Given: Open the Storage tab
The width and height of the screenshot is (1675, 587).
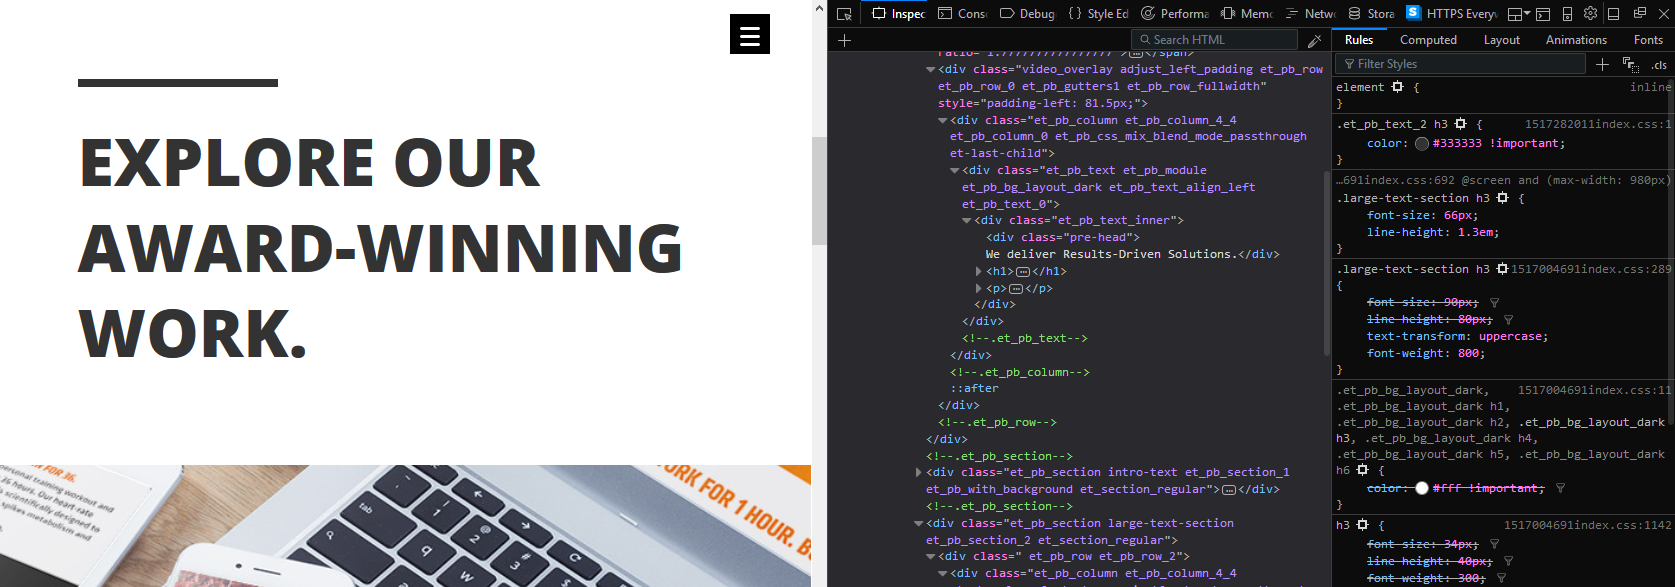Looking at the screenshot, I should pyautogui.click(x=1371, y=13).
